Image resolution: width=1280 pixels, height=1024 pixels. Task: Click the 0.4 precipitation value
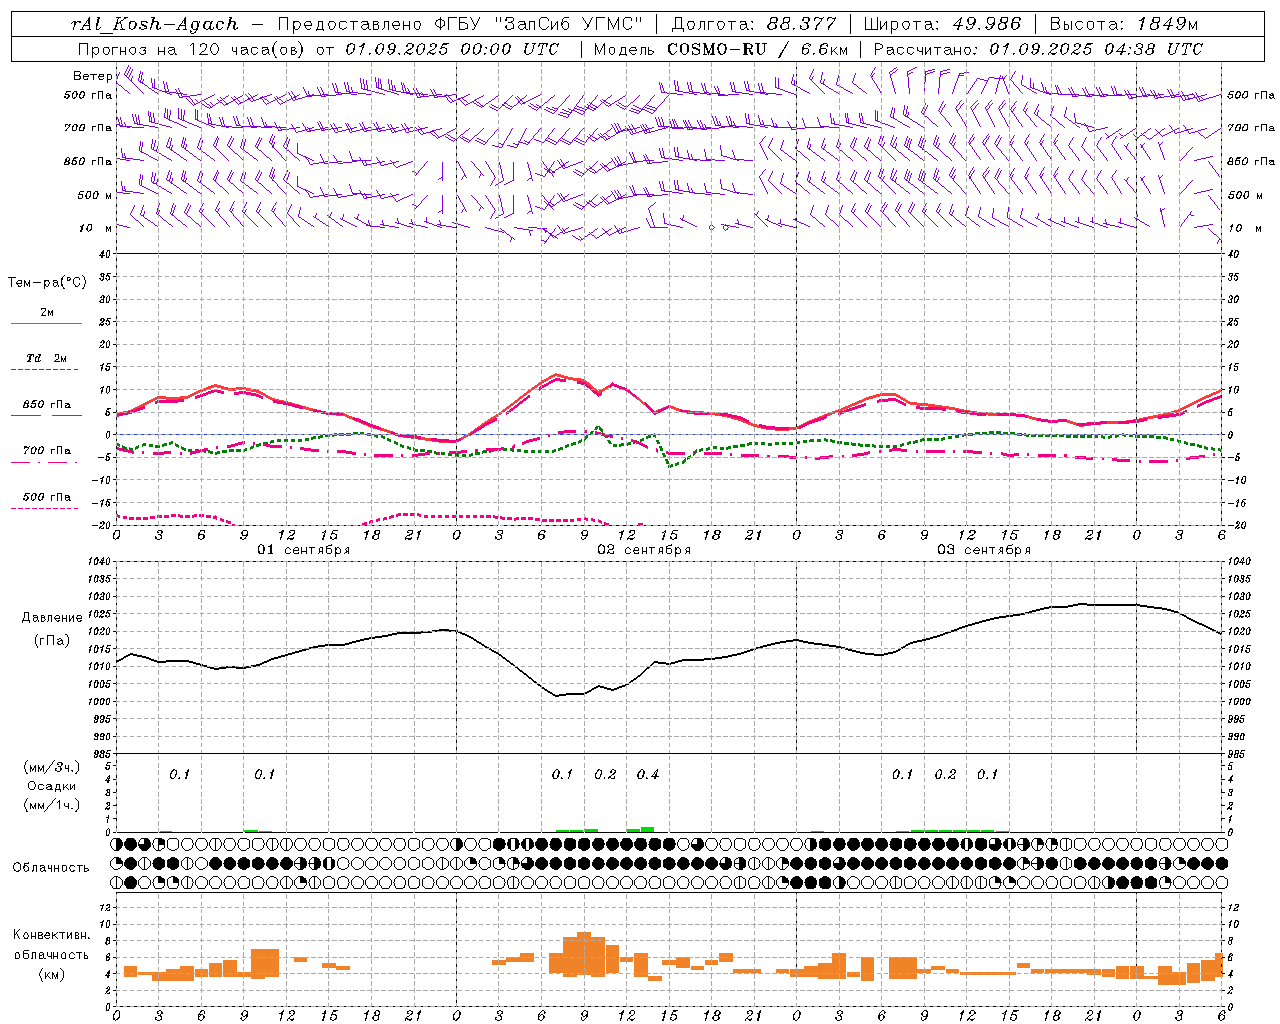[648, 774]
